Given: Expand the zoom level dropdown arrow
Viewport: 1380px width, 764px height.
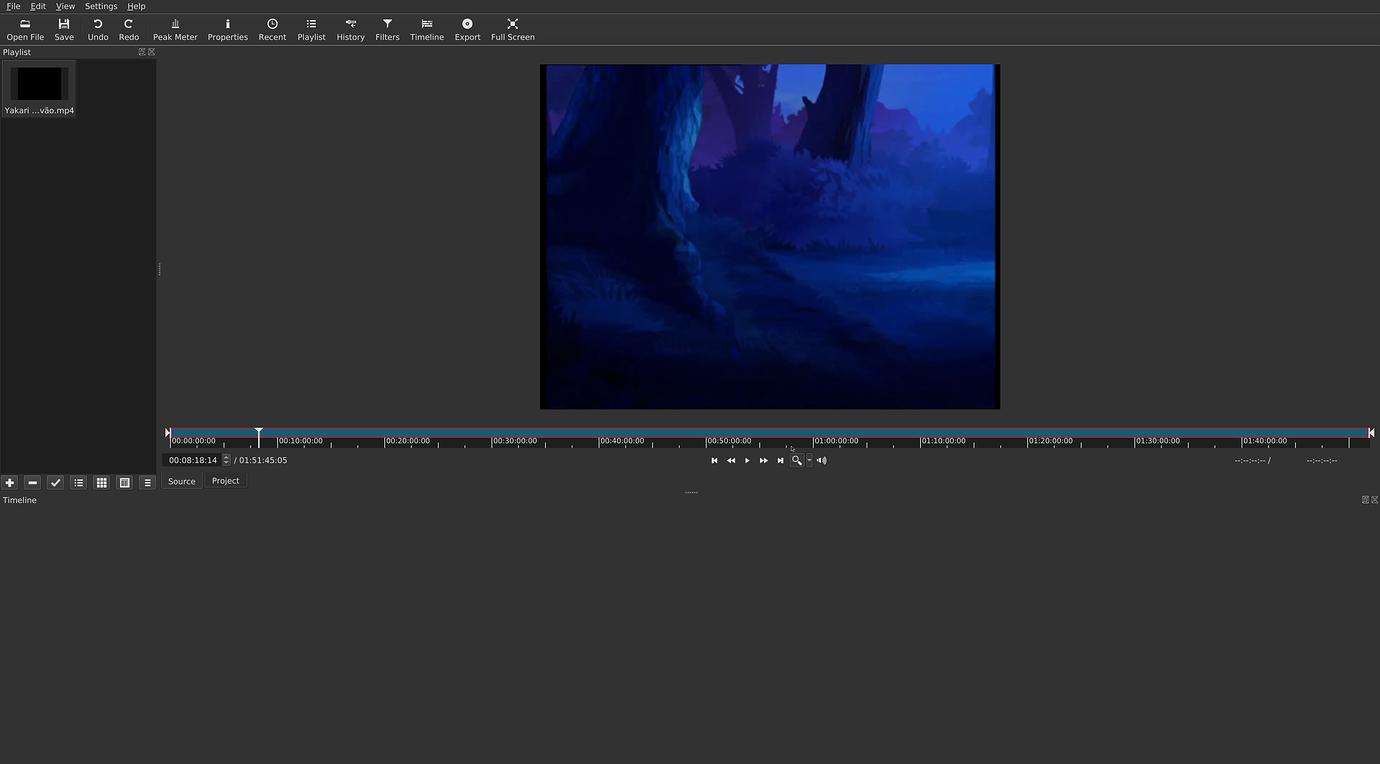Looking at the screenshot, I should [809, 460].
